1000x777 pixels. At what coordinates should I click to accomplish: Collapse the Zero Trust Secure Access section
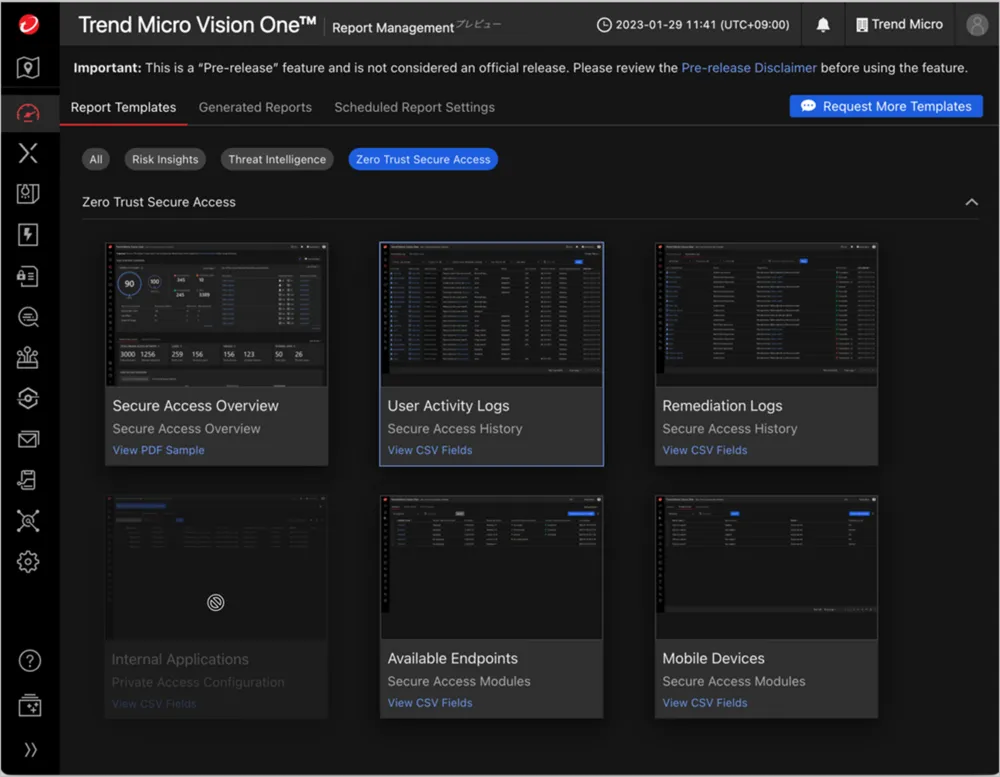[971, 202]
